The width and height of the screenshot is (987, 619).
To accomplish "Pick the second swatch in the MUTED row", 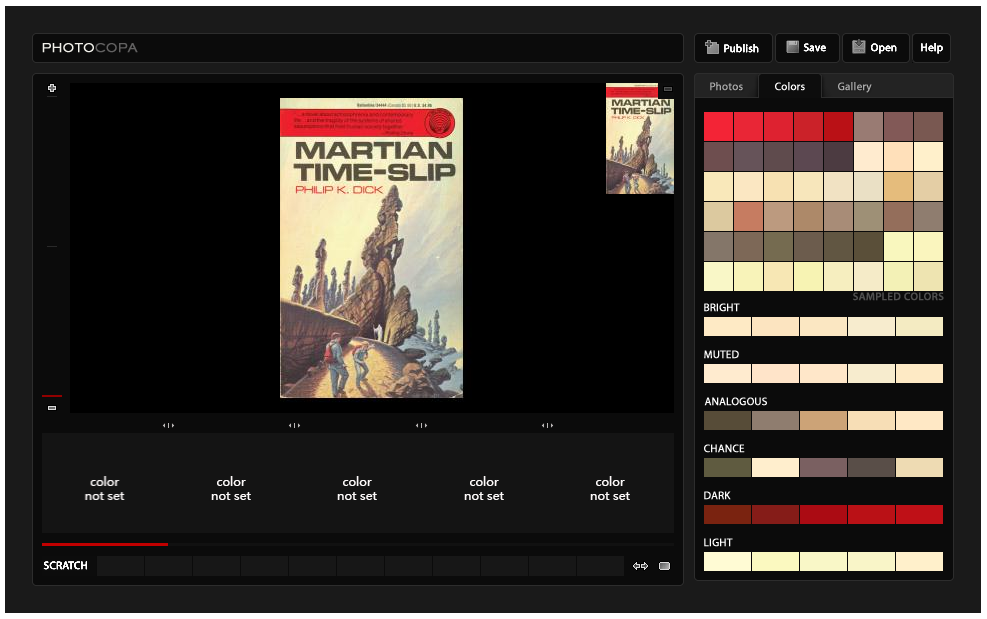I will point(776,373).
